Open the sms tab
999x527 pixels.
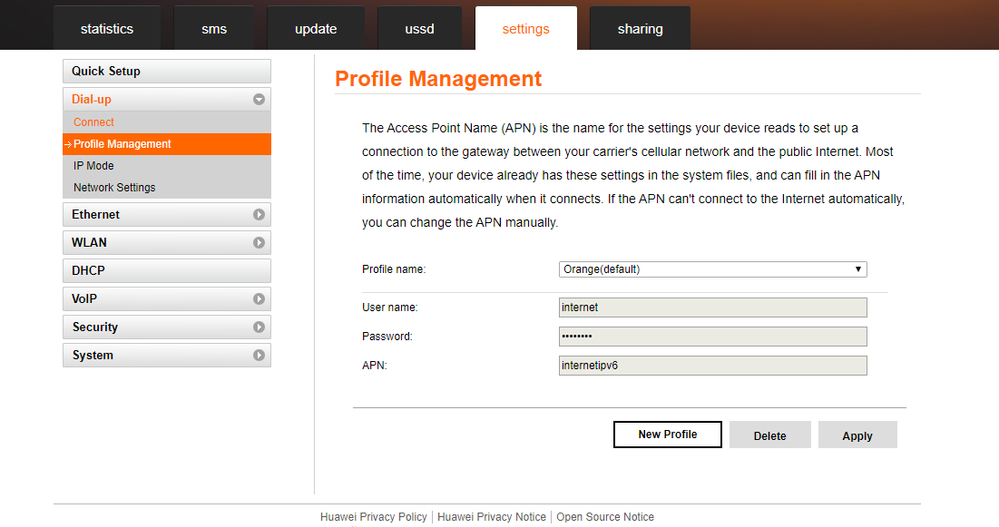pyautogui.click(x=214, y=29)
